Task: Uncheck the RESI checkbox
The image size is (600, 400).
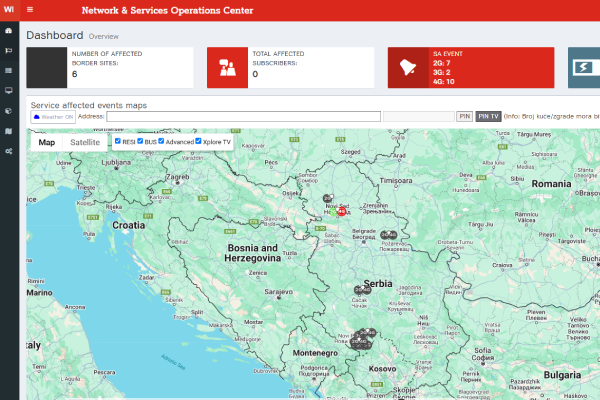Action: click(x=117, y=142)
